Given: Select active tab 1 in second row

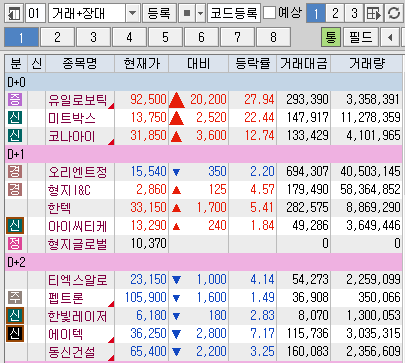Looking at the screenshot, I should [21, 37].
